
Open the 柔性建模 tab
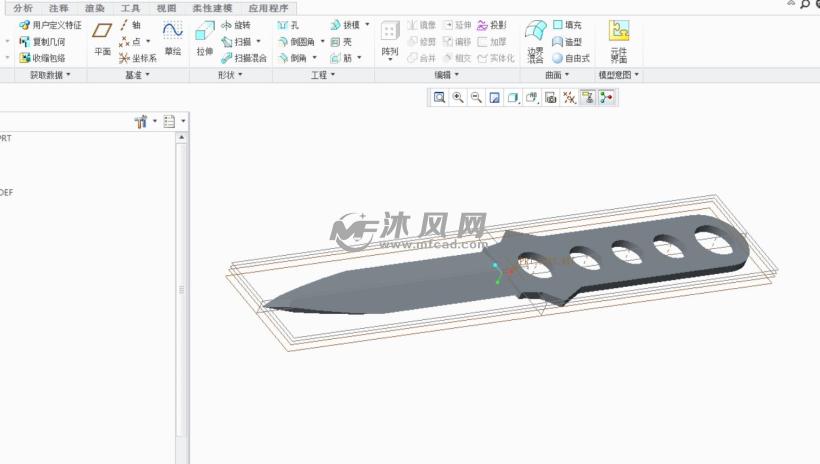(x=212, y=8)
